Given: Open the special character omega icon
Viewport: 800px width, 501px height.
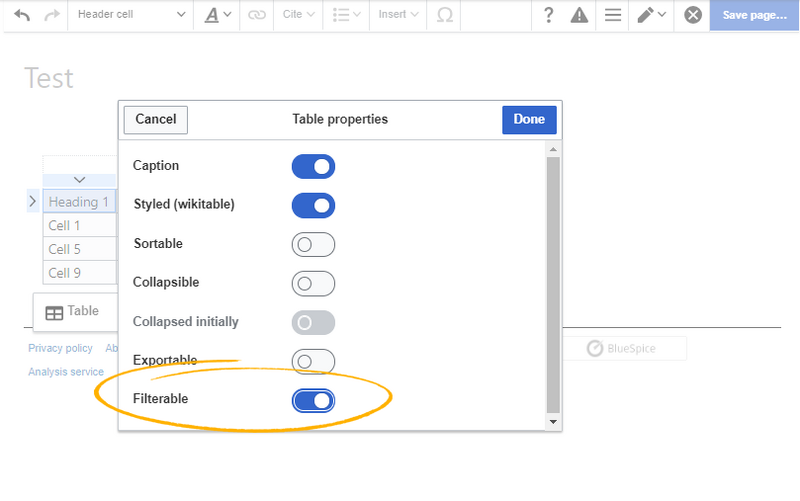Looking at the screenshot, I should (445, 15).
